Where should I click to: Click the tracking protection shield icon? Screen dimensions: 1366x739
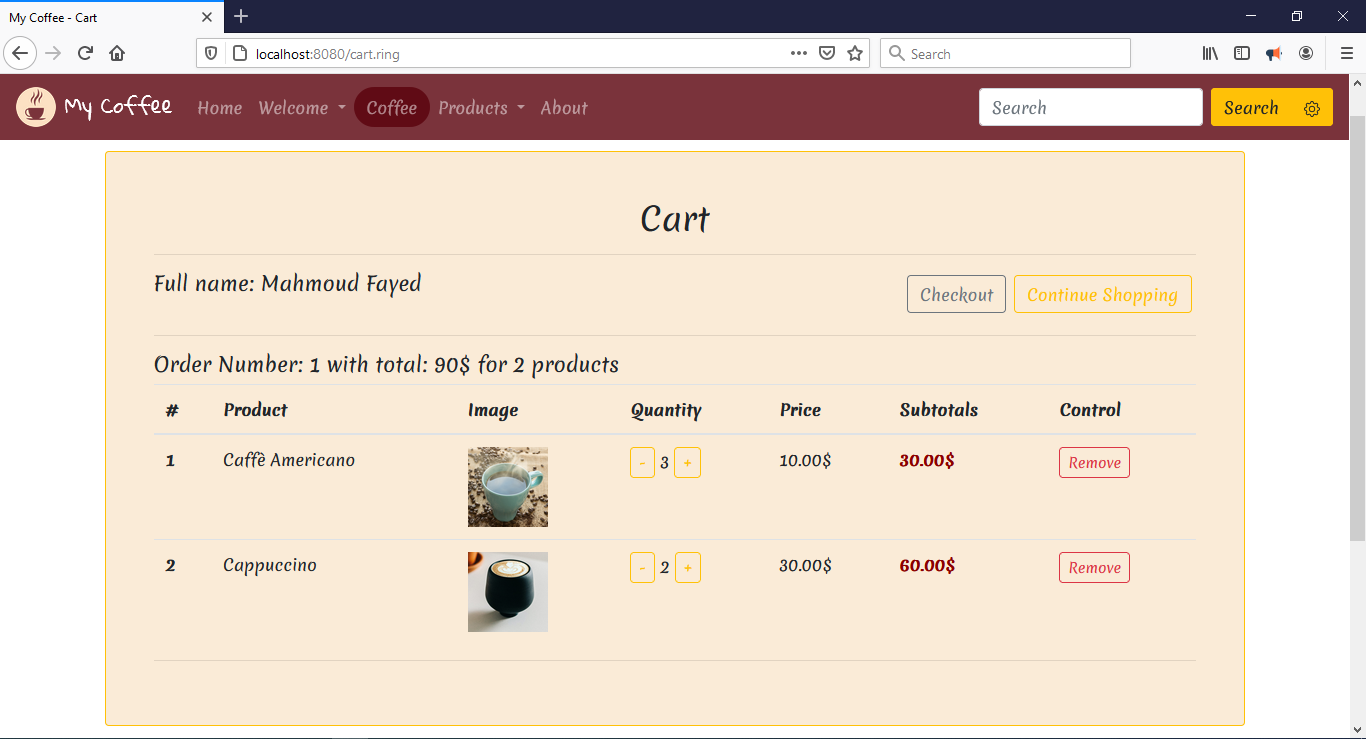(209, 53)
